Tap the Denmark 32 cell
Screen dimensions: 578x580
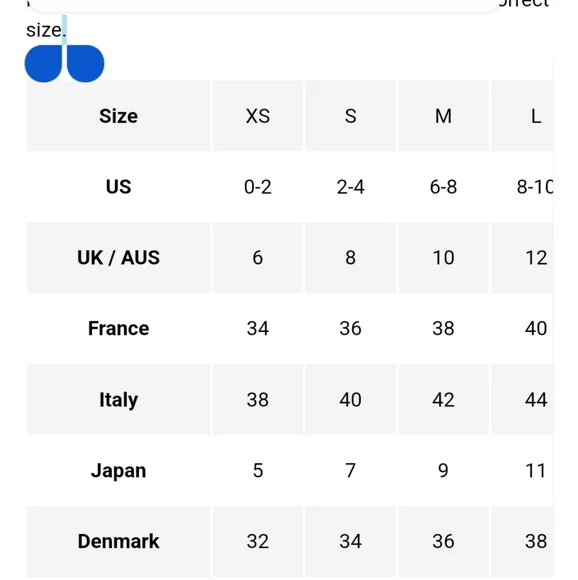point(258,542)
